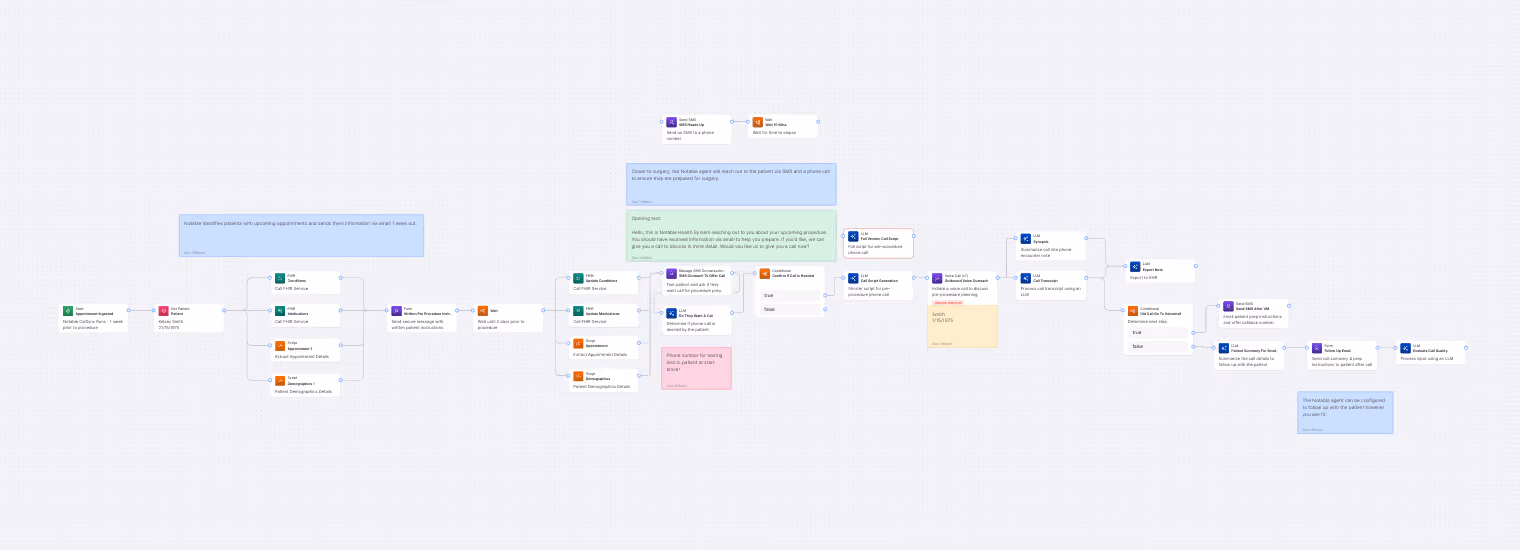
Task: Click the SMS Heads Up node icon
Action: [672, 122]
